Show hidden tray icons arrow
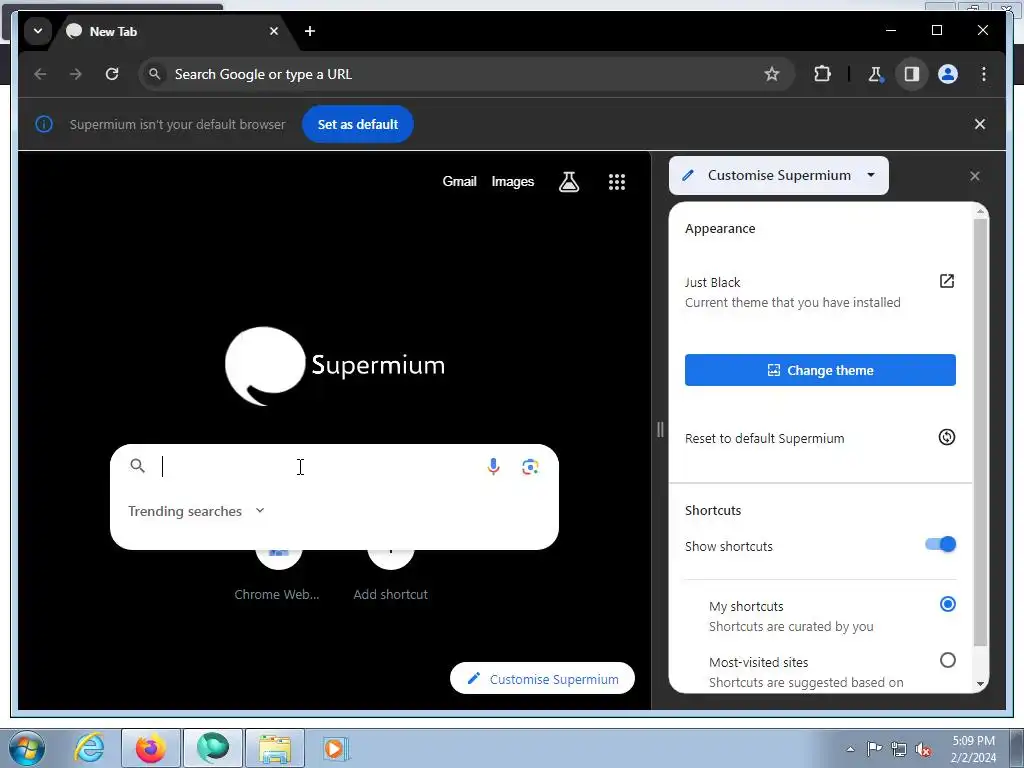This screenshot has width=1024, height=768. [850, 749]
